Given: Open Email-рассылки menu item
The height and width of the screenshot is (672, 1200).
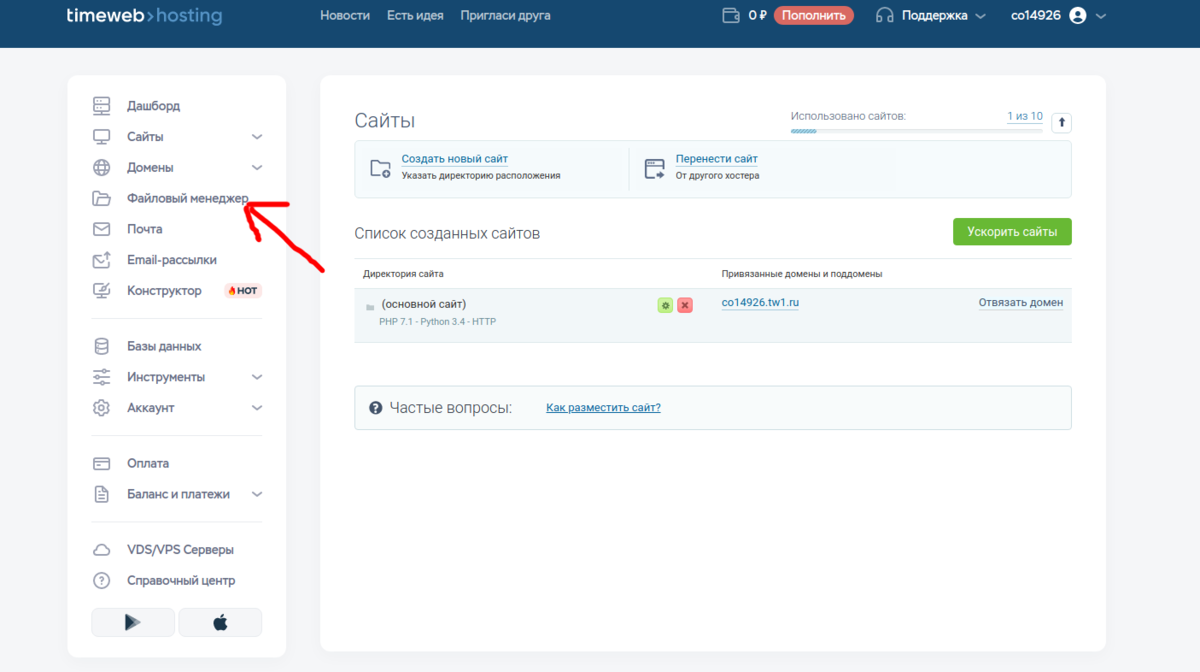Looking at the screenshot, I should (x=172, y=260).
